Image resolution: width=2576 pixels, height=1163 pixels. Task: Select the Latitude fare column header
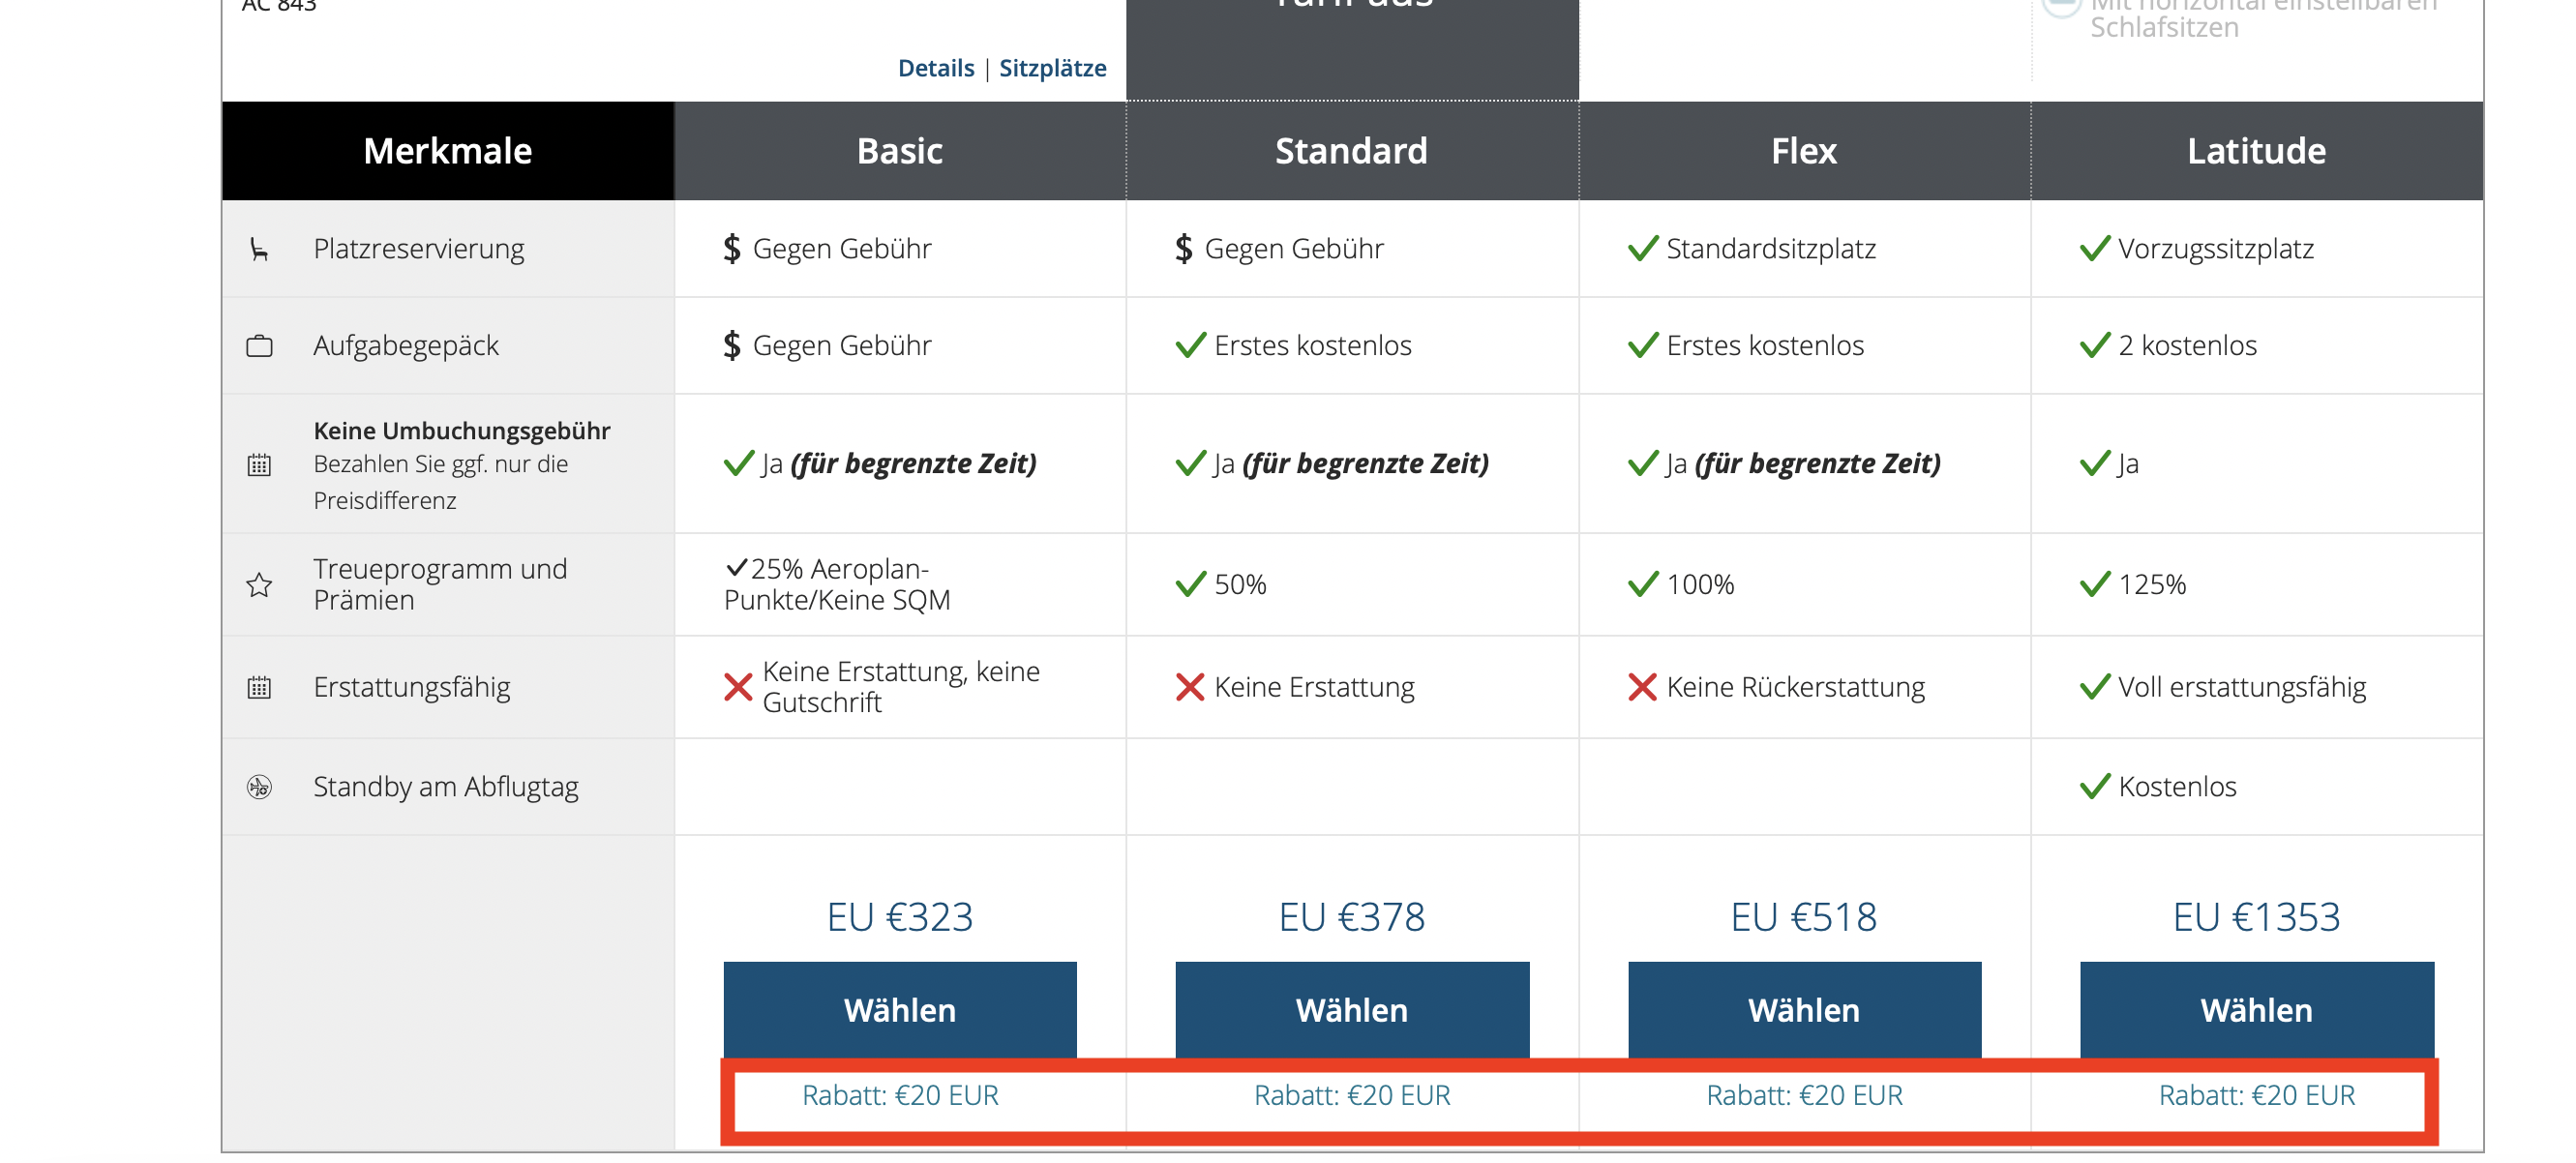[2255, 151]
